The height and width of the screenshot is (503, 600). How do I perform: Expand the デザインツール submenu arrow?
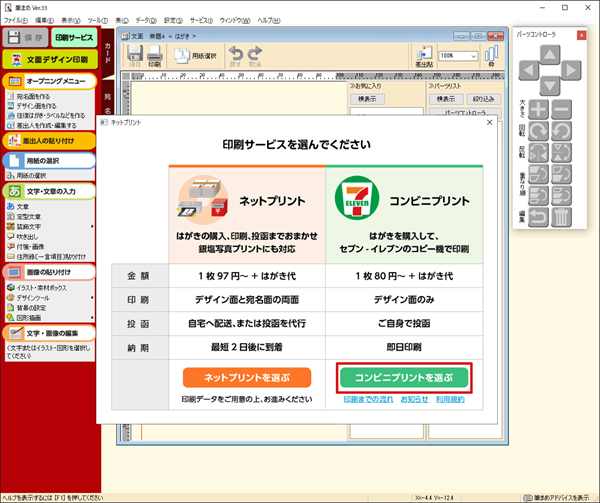[x=92, y=297]
